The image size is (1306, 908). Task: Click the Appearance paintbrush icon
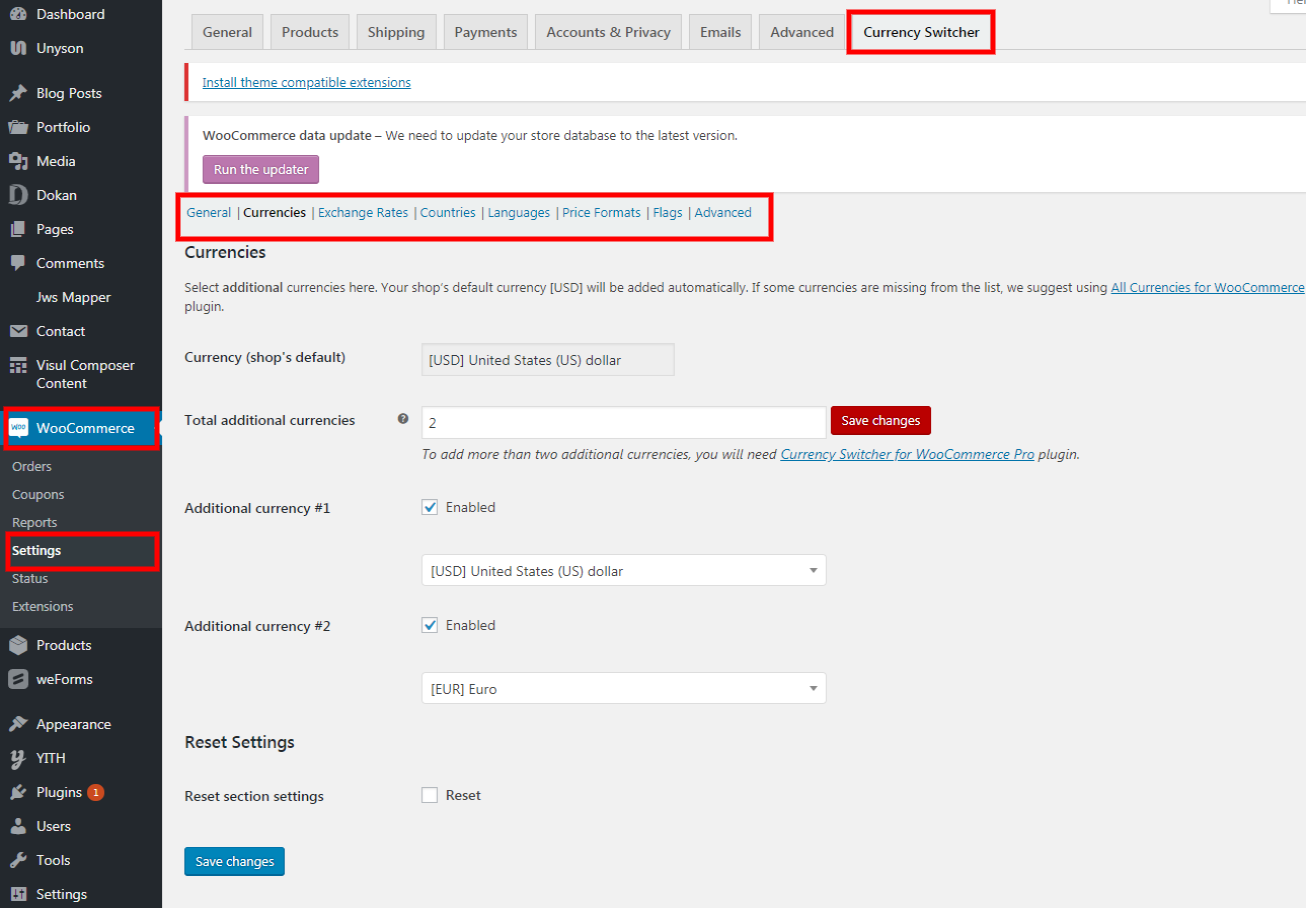[x=18, y=724]
